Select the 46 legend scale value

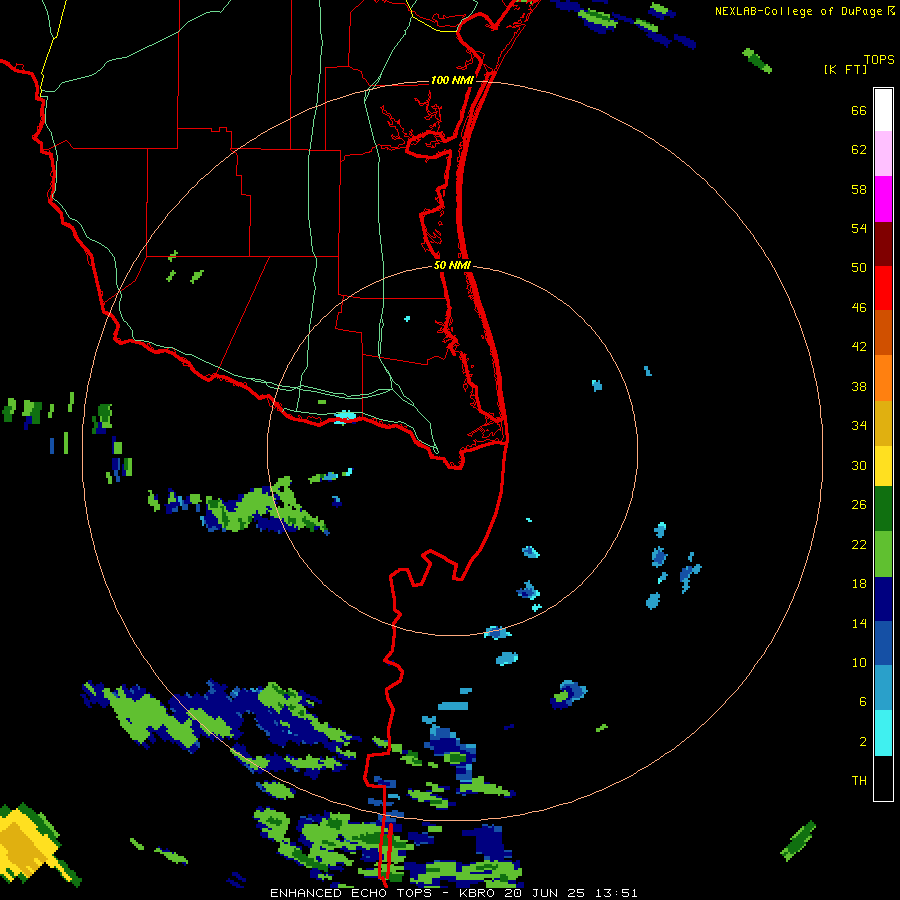point(859,308)
